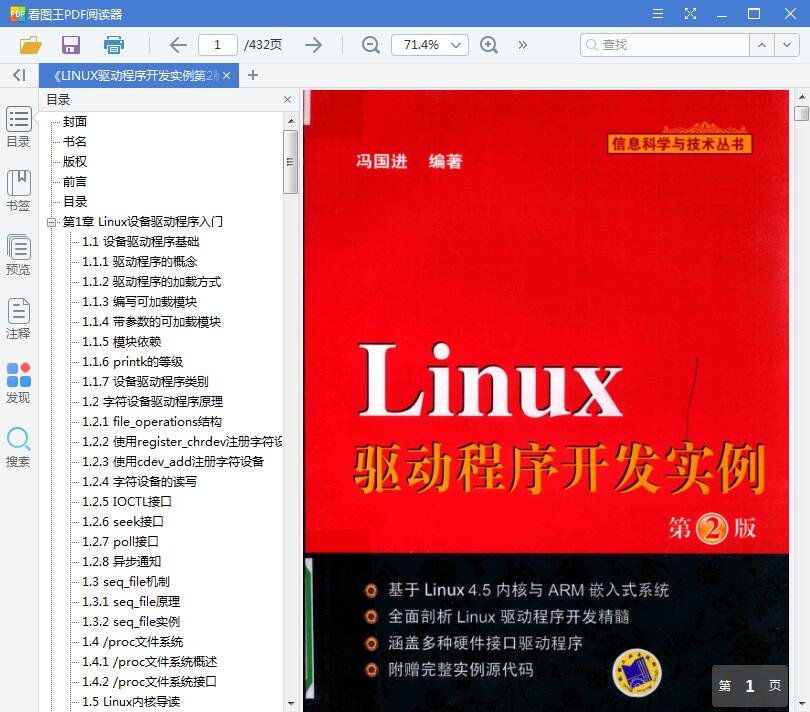This screenshot has width=810, height=712.
Task: Jump to 前言 in the outline
Action: point(75,182)
